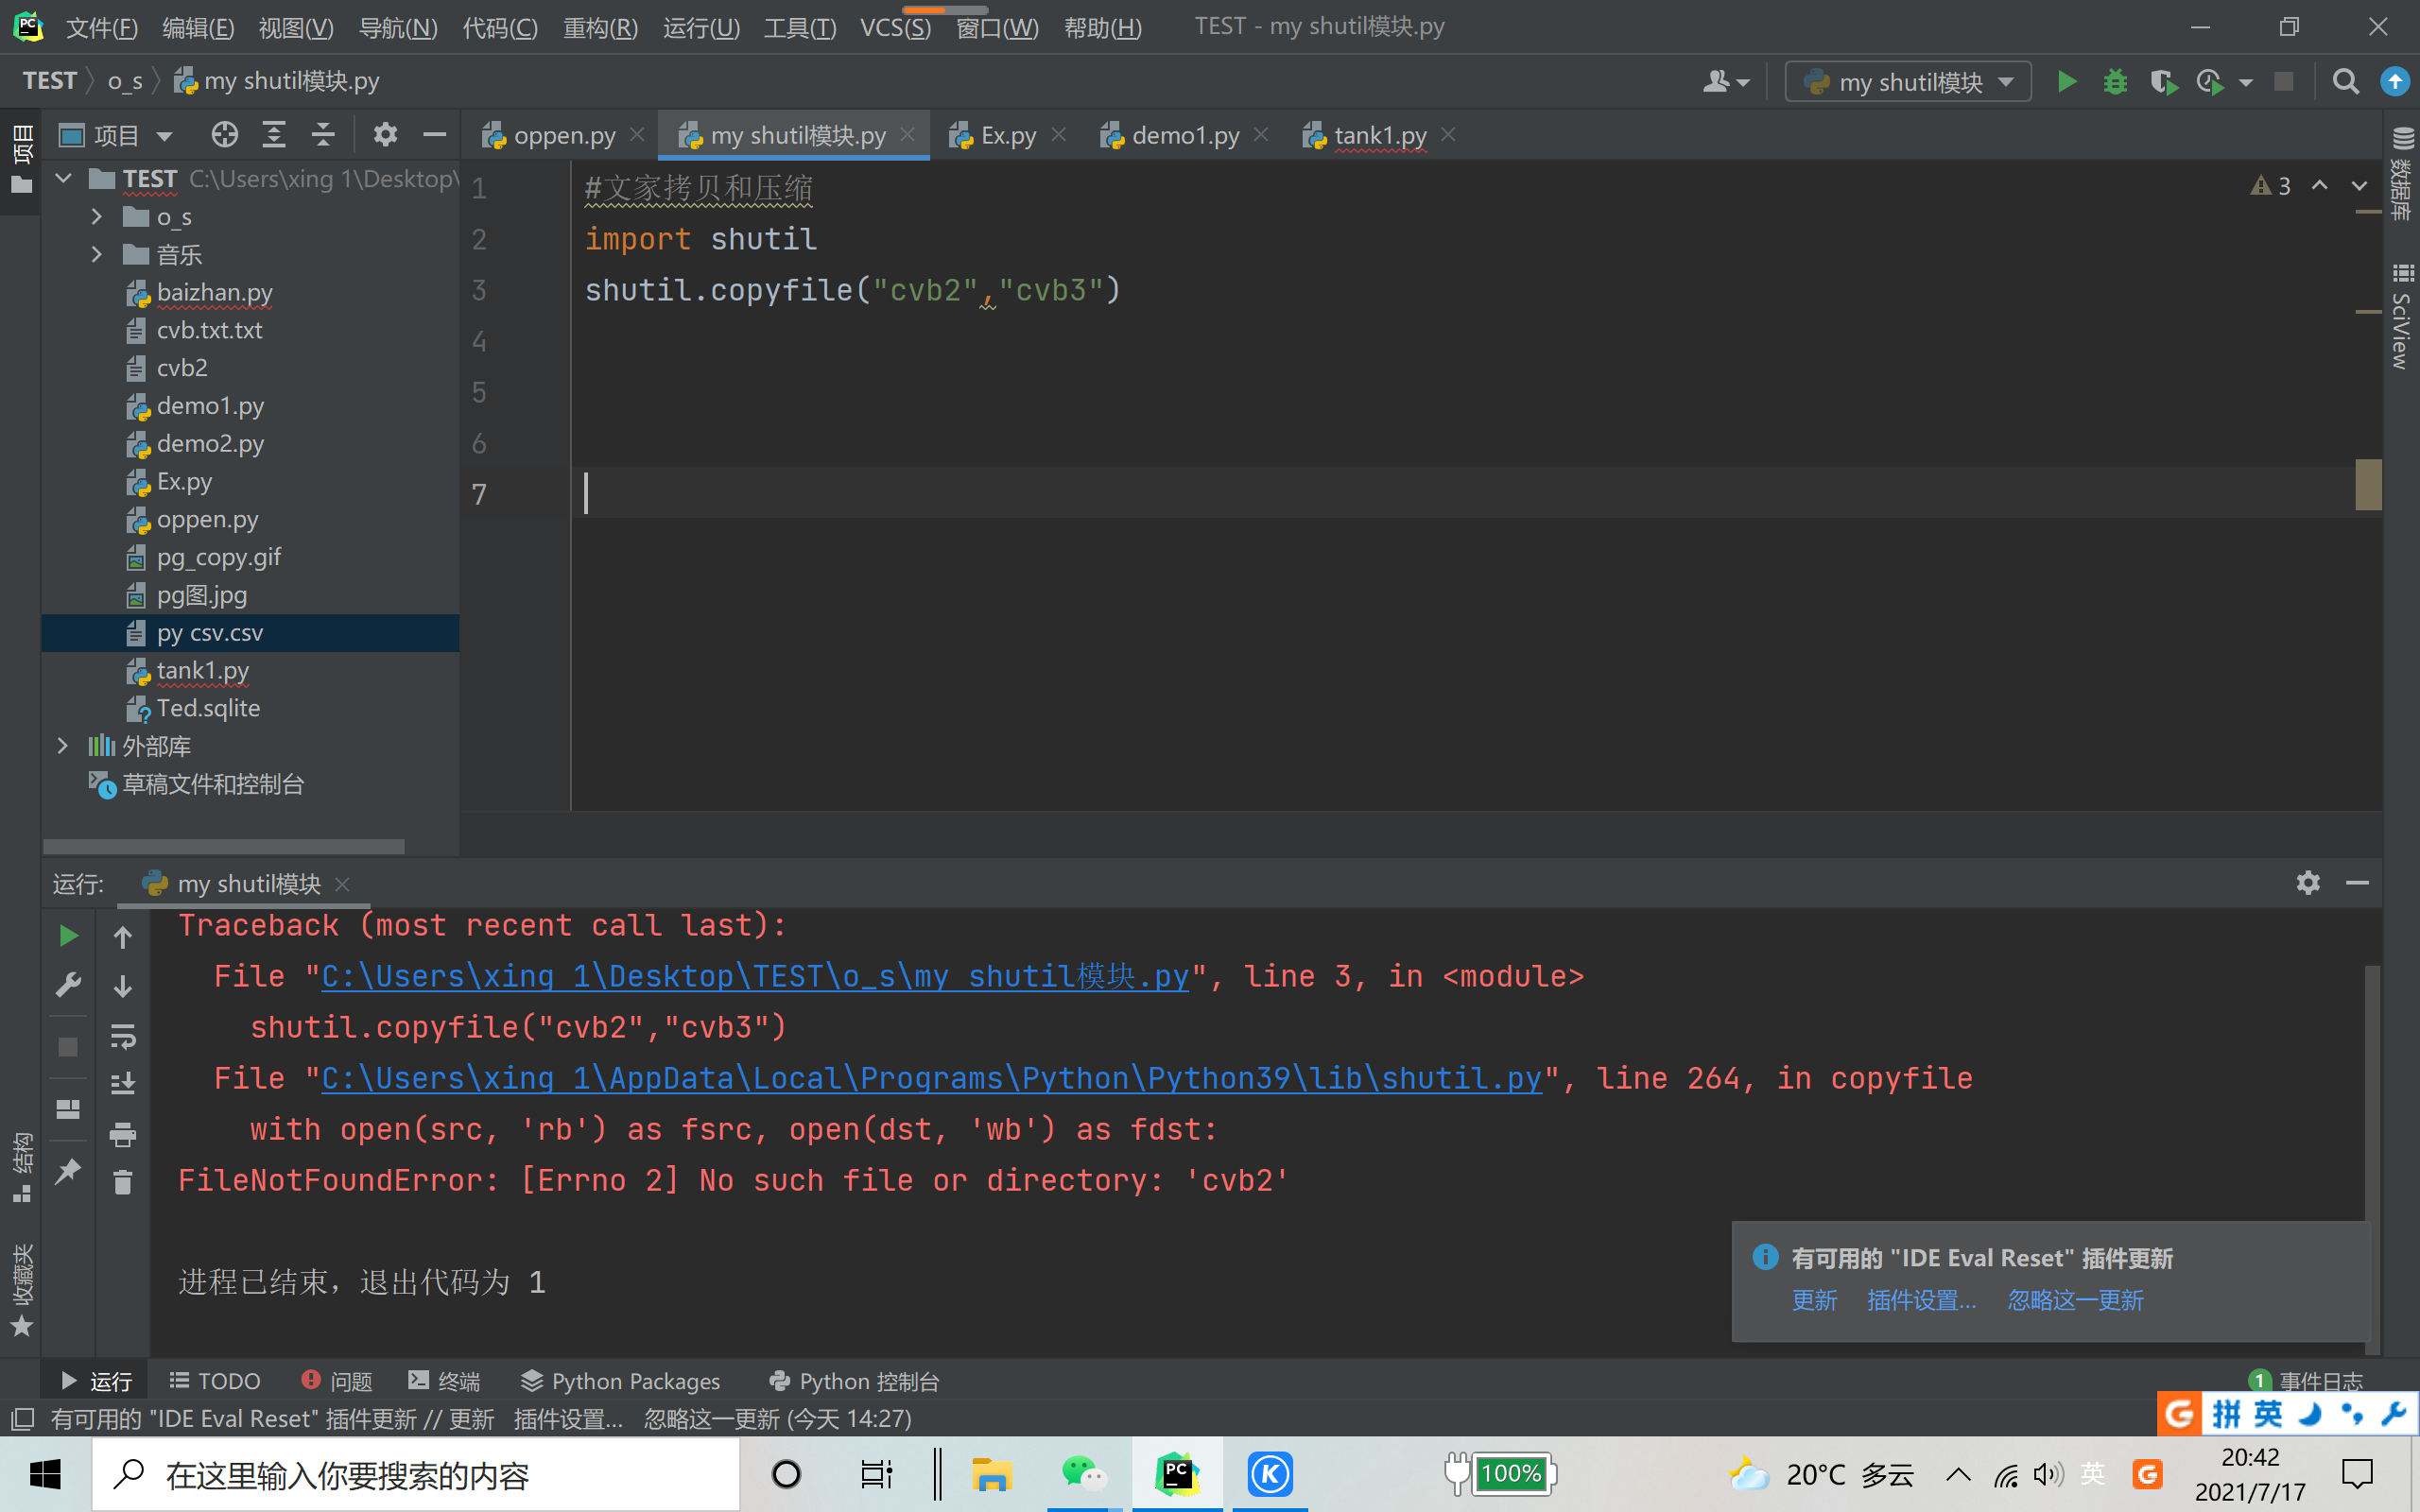Open Python 控制台 tool window
This screenshot has width=2420, height=1512.
(855, 1381)
